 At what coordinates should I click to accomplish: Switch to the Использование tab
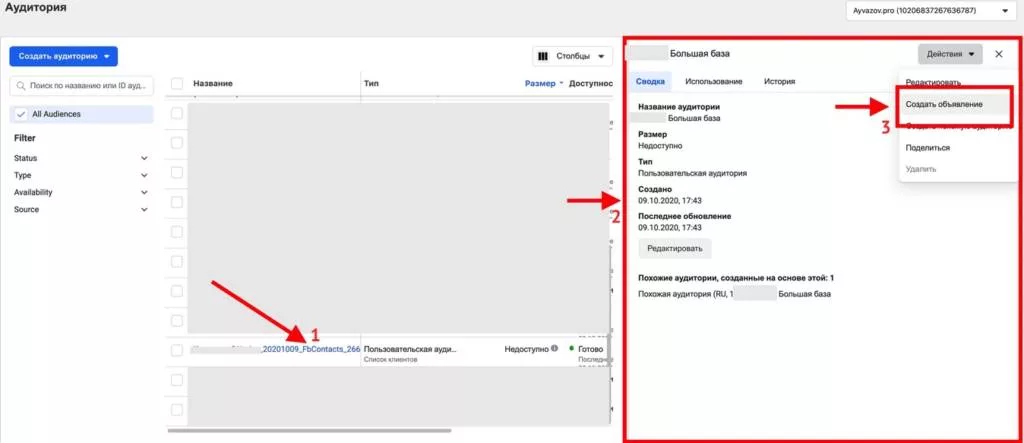[x=714, y=82]
